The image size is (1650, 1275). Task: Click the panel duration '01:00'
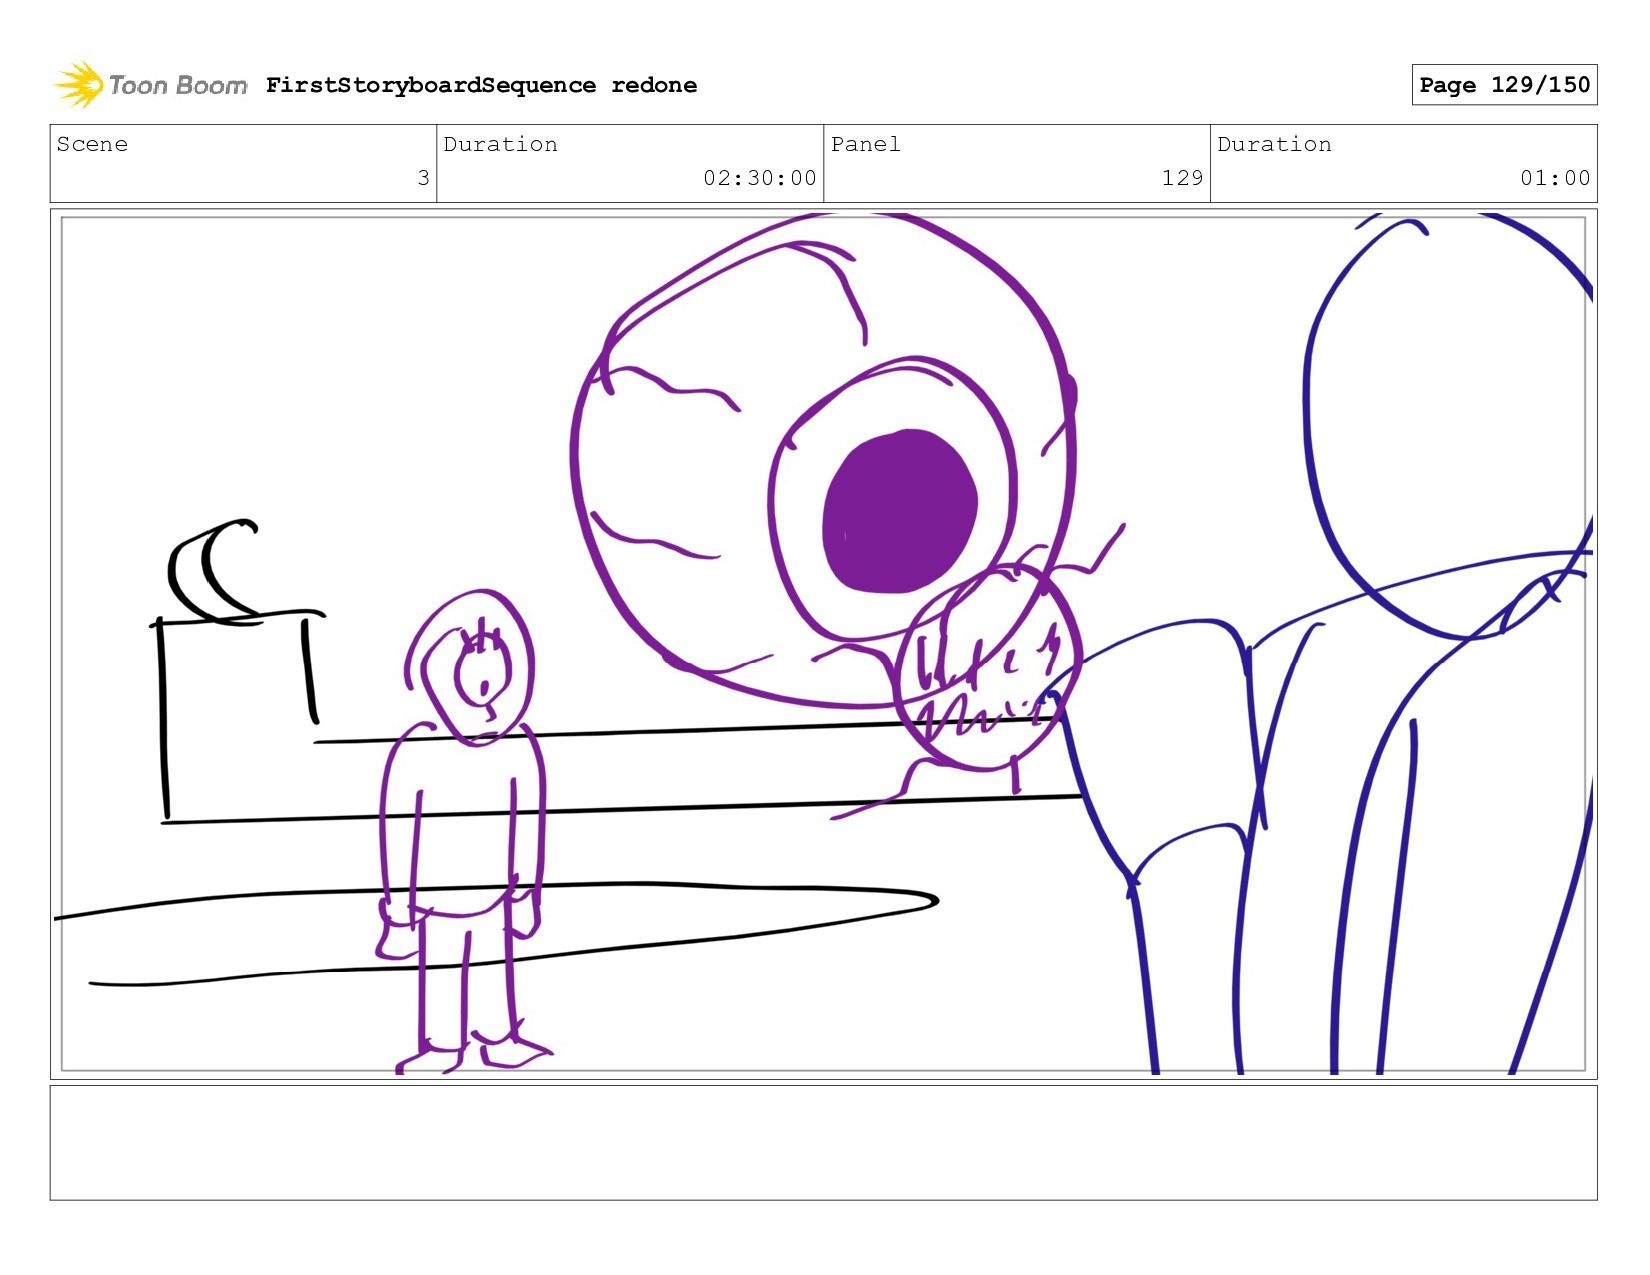pyautogui.click(x=1555, y=178)
